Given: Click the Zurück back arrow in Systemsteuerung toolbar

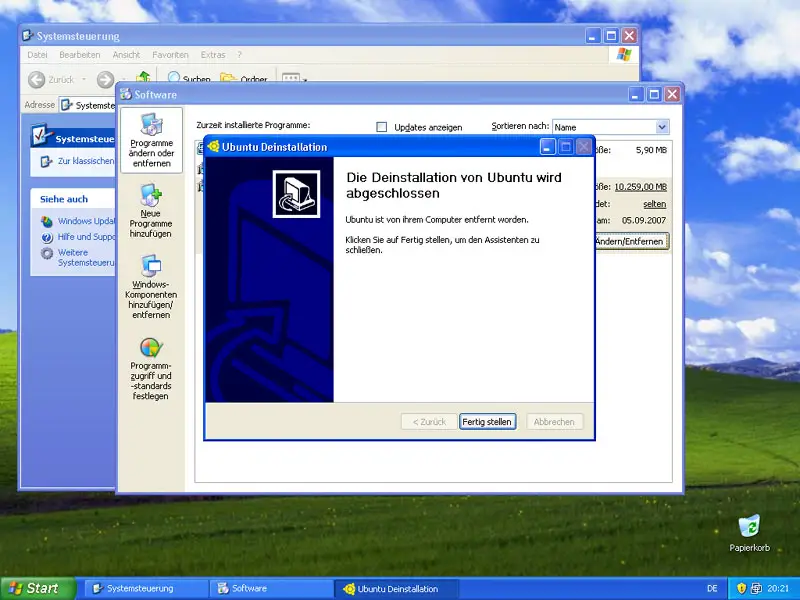Looking at the screenshot, I should pos(37,80).
